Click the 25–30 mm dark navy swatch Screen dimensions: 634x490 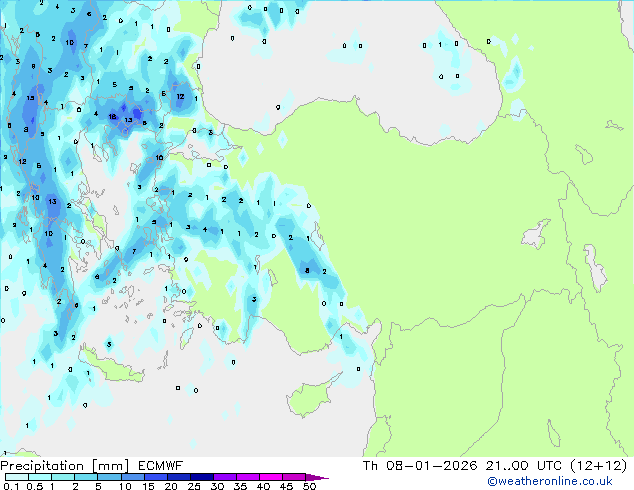click(x=201, y=477)
